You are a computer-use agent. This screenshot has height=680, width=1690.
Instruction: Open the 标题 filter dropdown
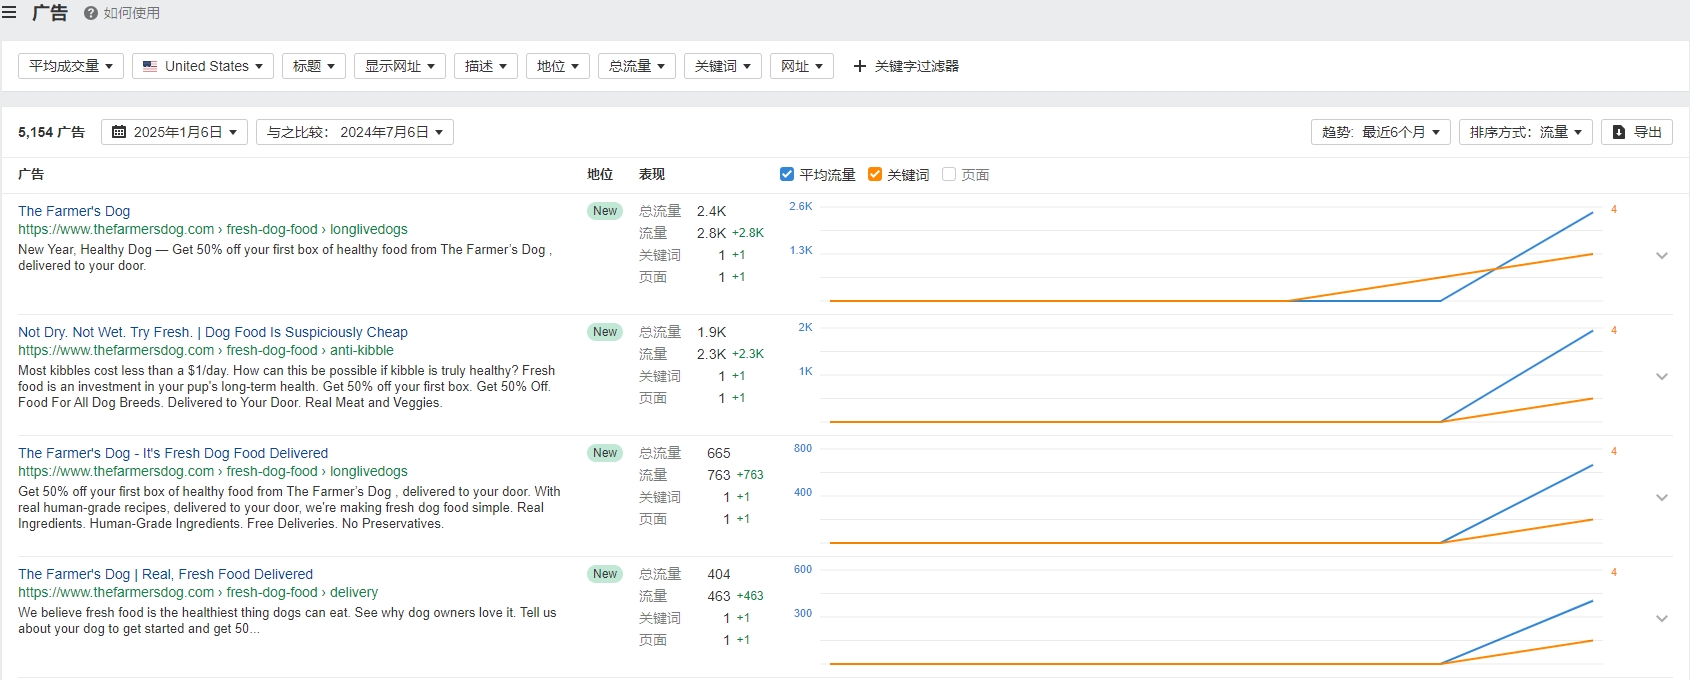314,66
